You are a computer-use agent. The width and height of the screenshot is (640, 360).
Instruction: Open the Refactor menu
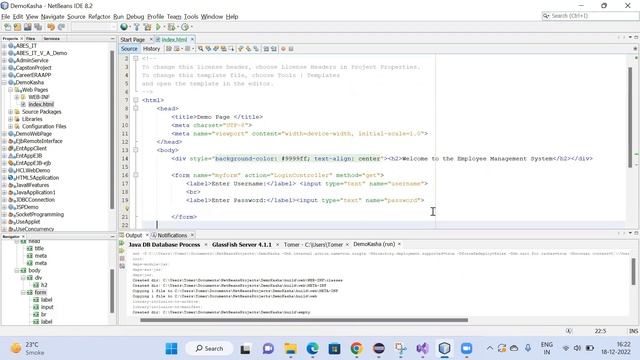point(99,17)
